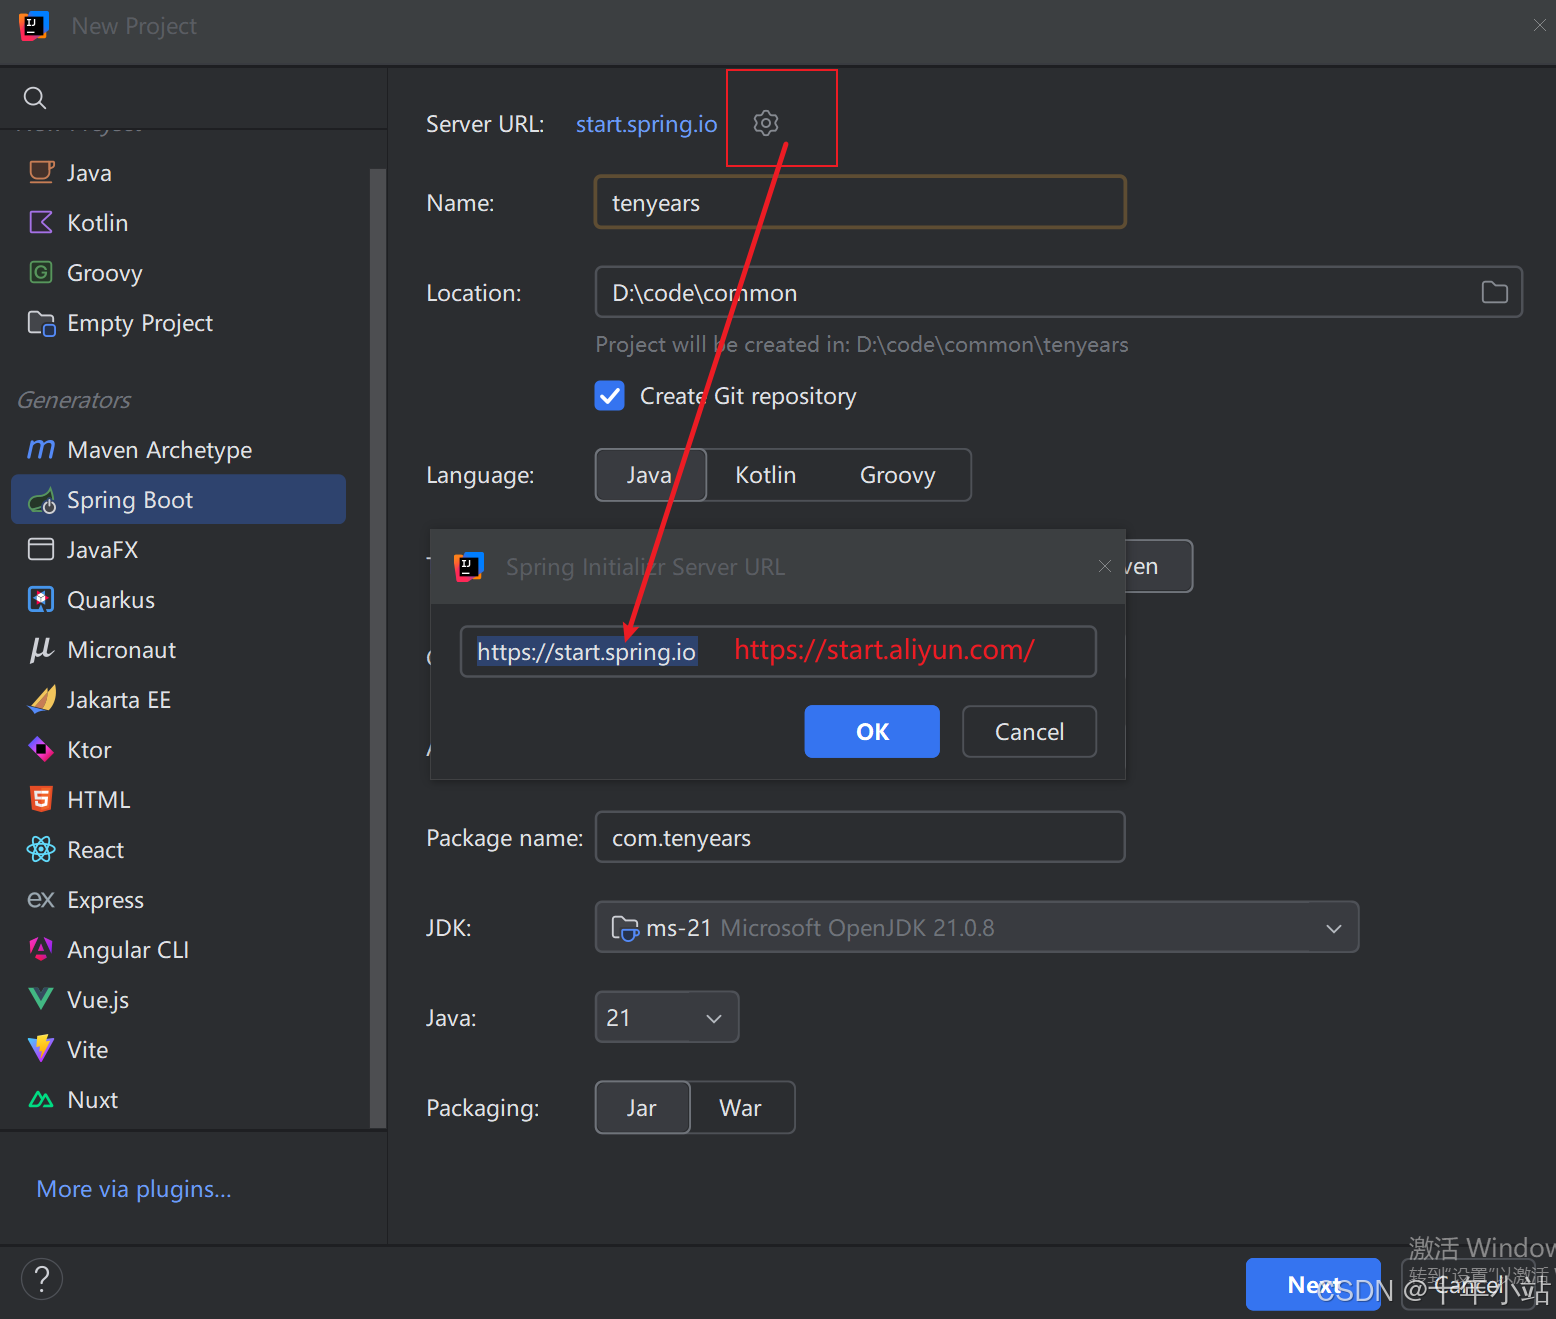Click the HTML5 shield icon
The image size is (1556, 1319).
[41, 799]
